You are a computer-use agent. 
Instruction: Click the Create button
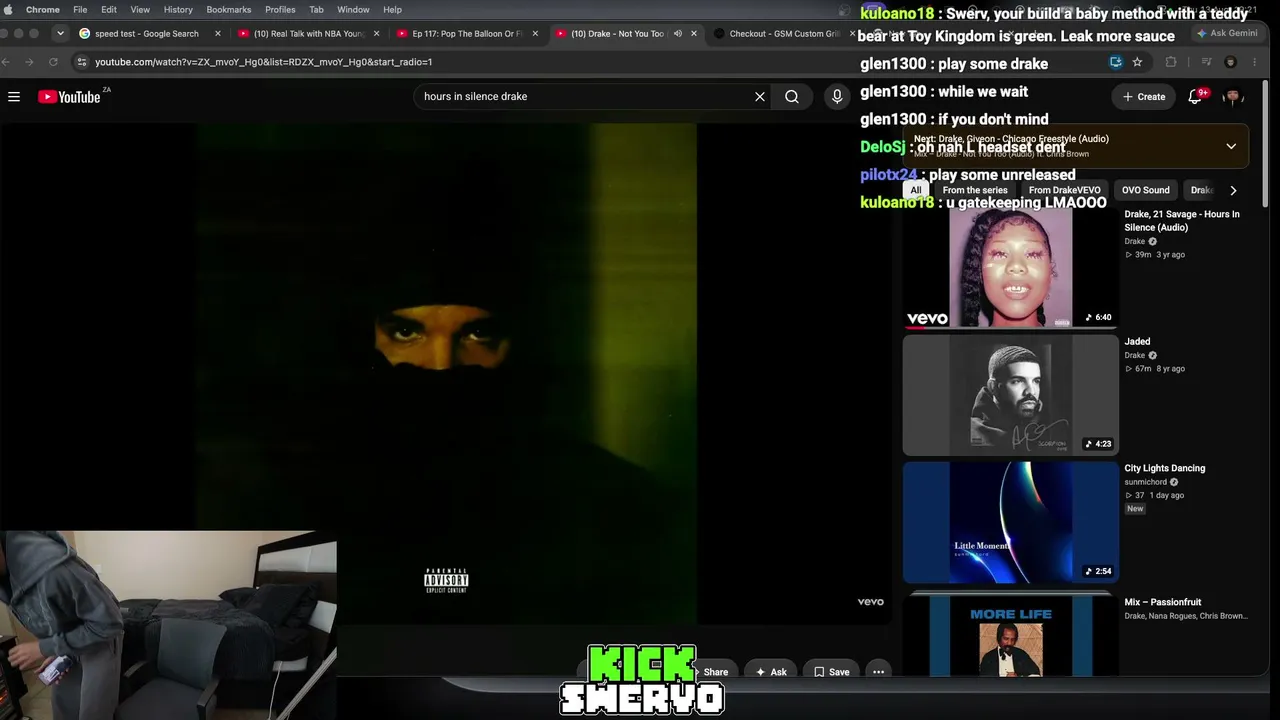tap(1144, 97)
